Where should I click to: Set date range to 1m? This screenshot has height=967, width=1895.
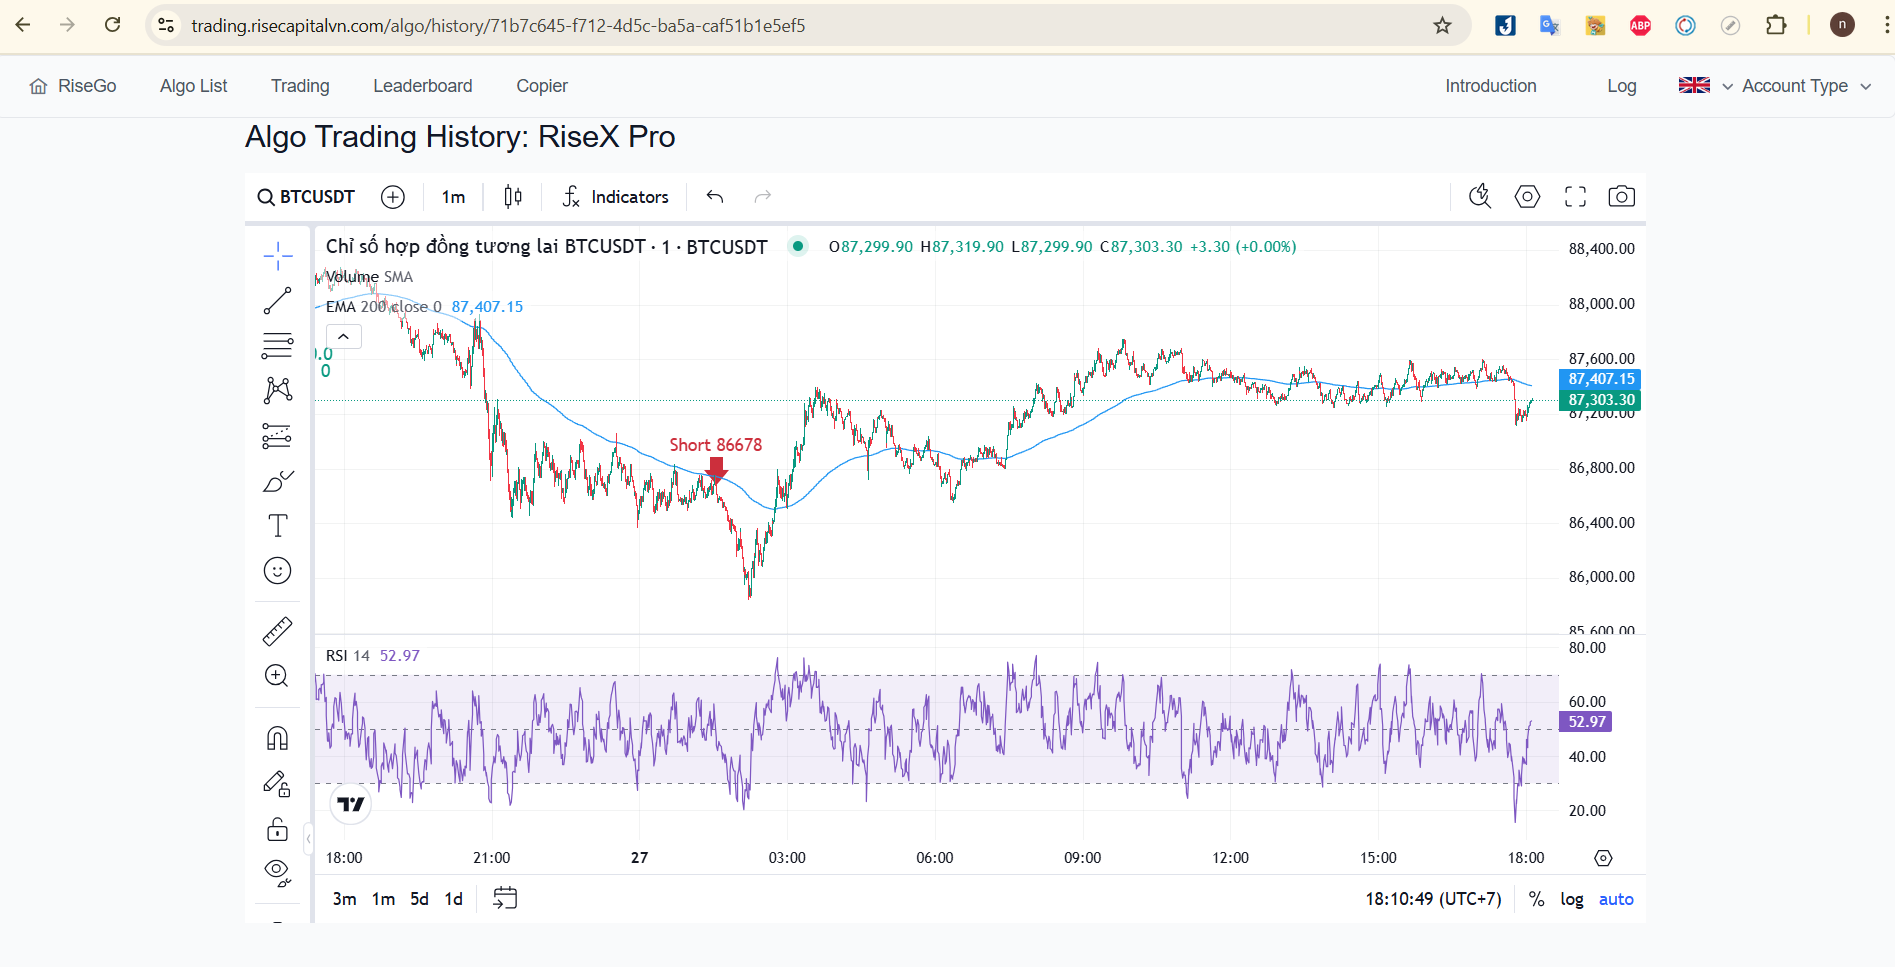(x=383, y=899)
